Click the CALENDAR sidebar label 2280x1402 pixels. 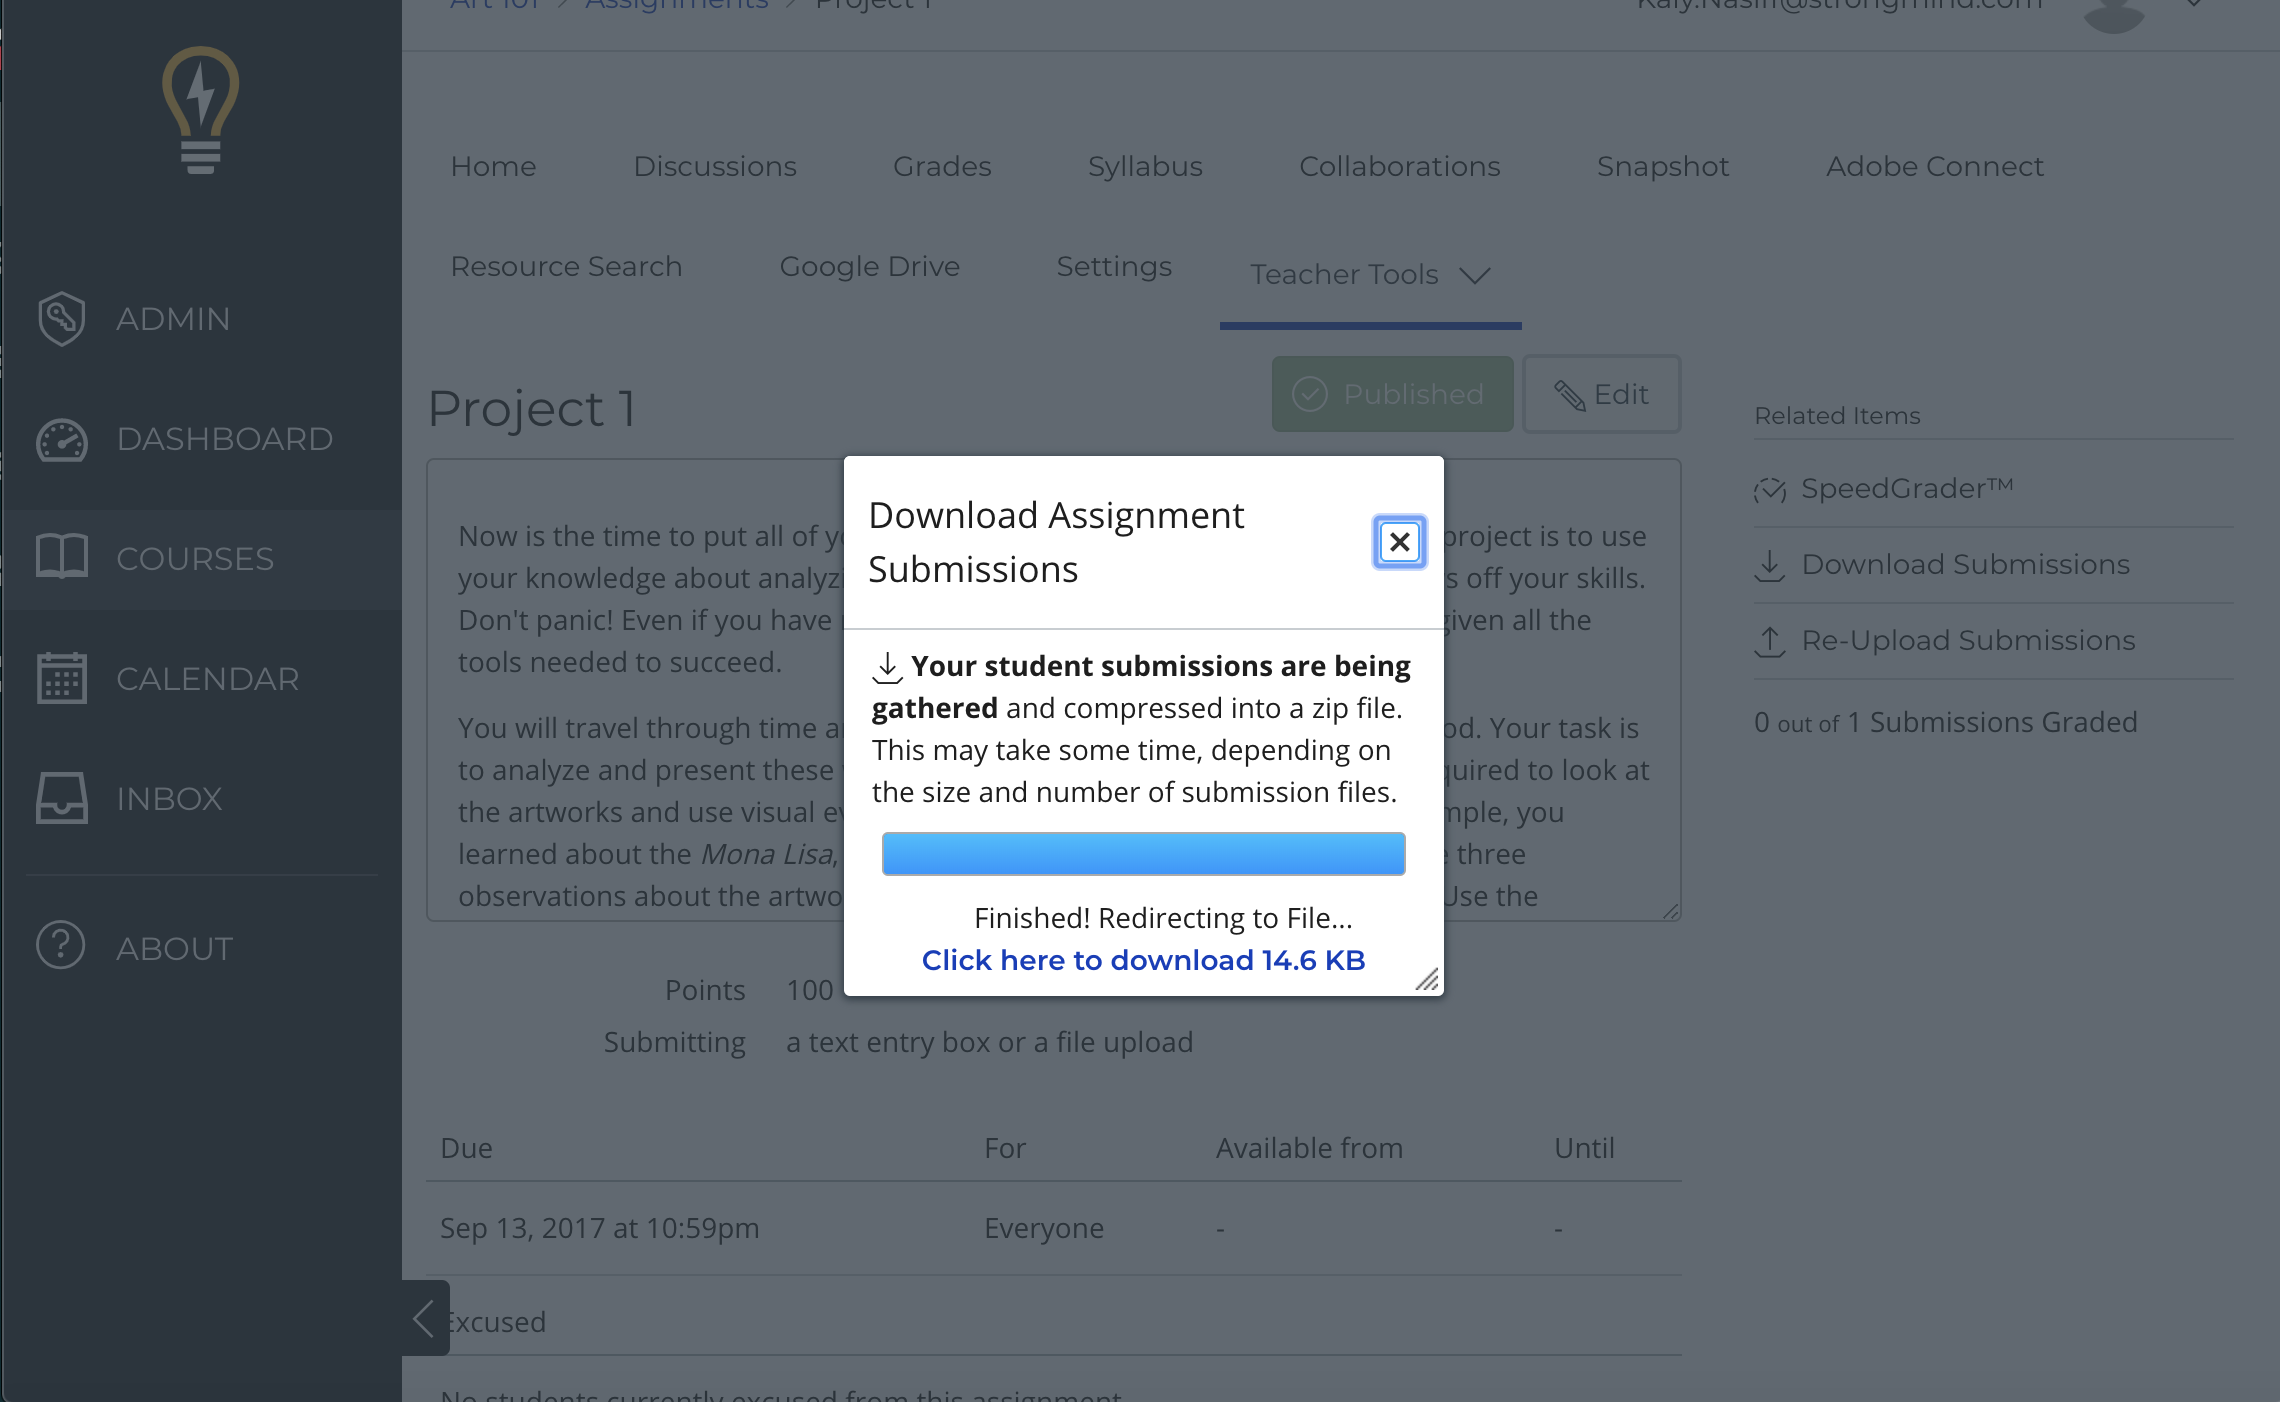(208, 679)
